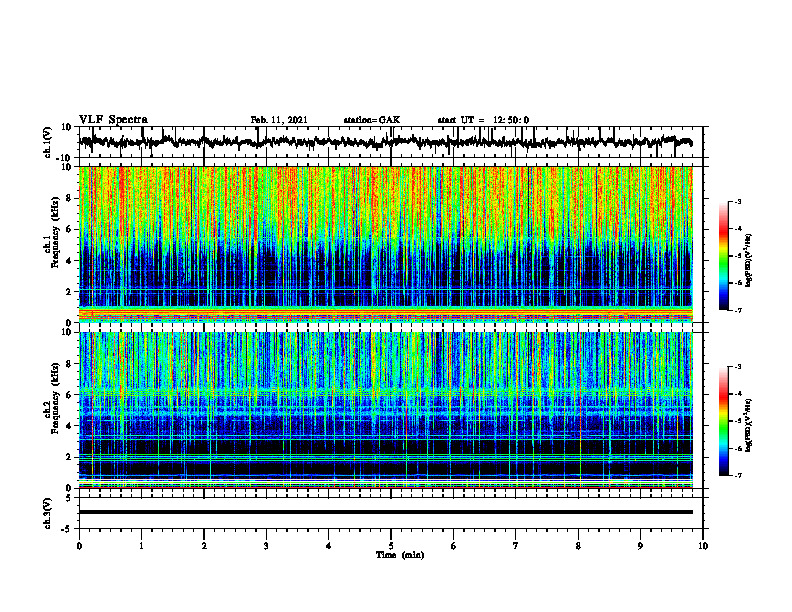The width and height of the screenshot is (792, 612).
Task: Click the time axis tick label "2"
Action: pyautogui.click(x=204, y=546)
